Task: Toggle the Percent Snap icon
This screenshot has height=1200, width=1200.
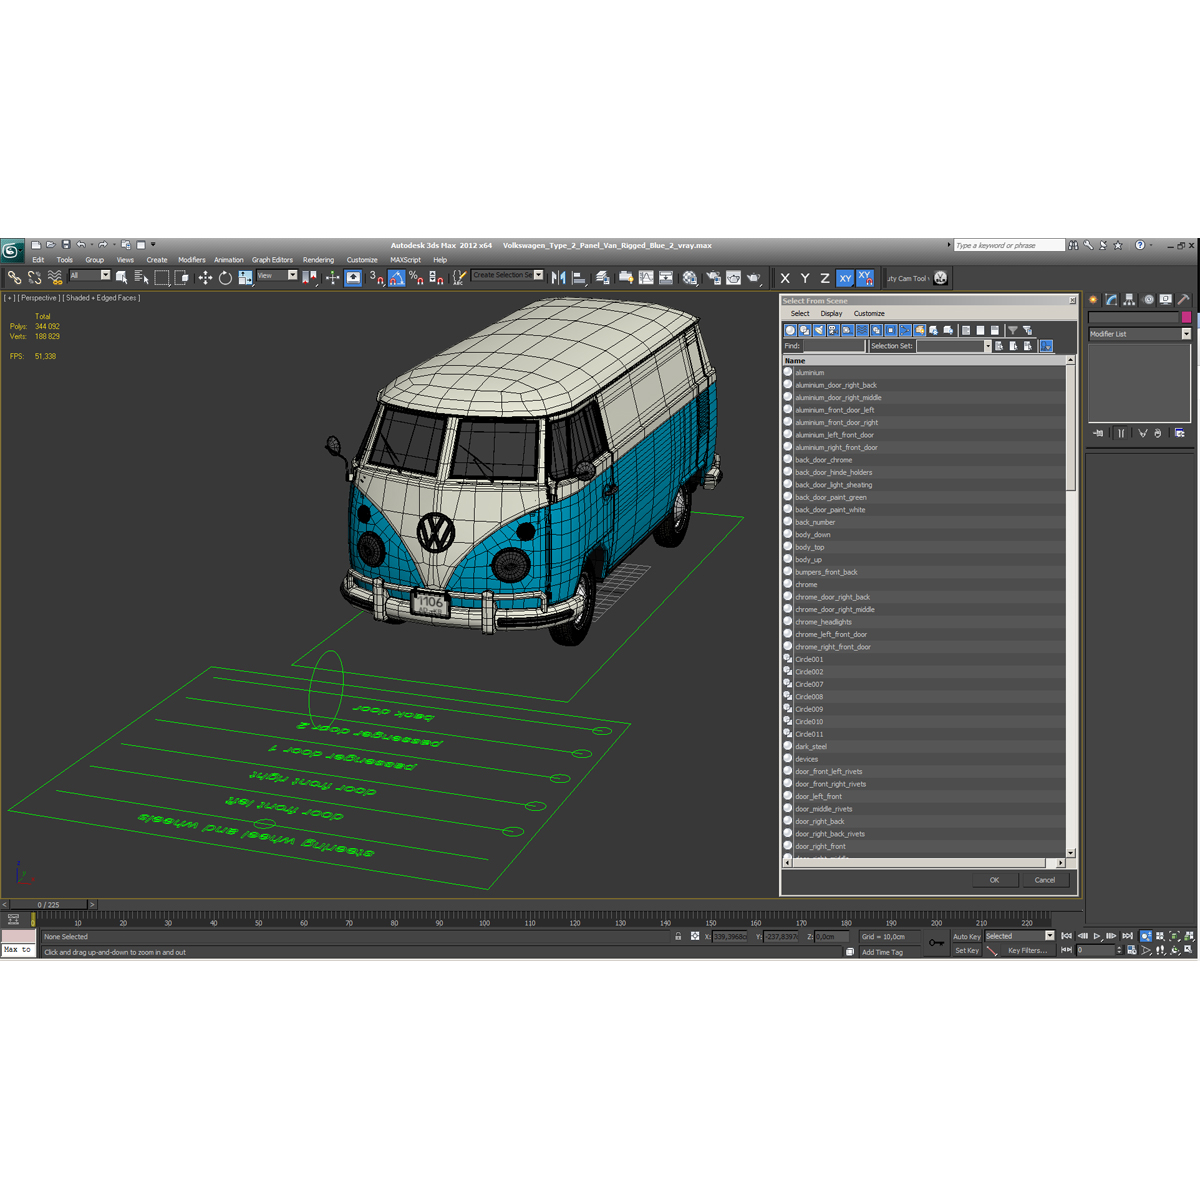Action: pyautogui.click(x=416, y=278)
